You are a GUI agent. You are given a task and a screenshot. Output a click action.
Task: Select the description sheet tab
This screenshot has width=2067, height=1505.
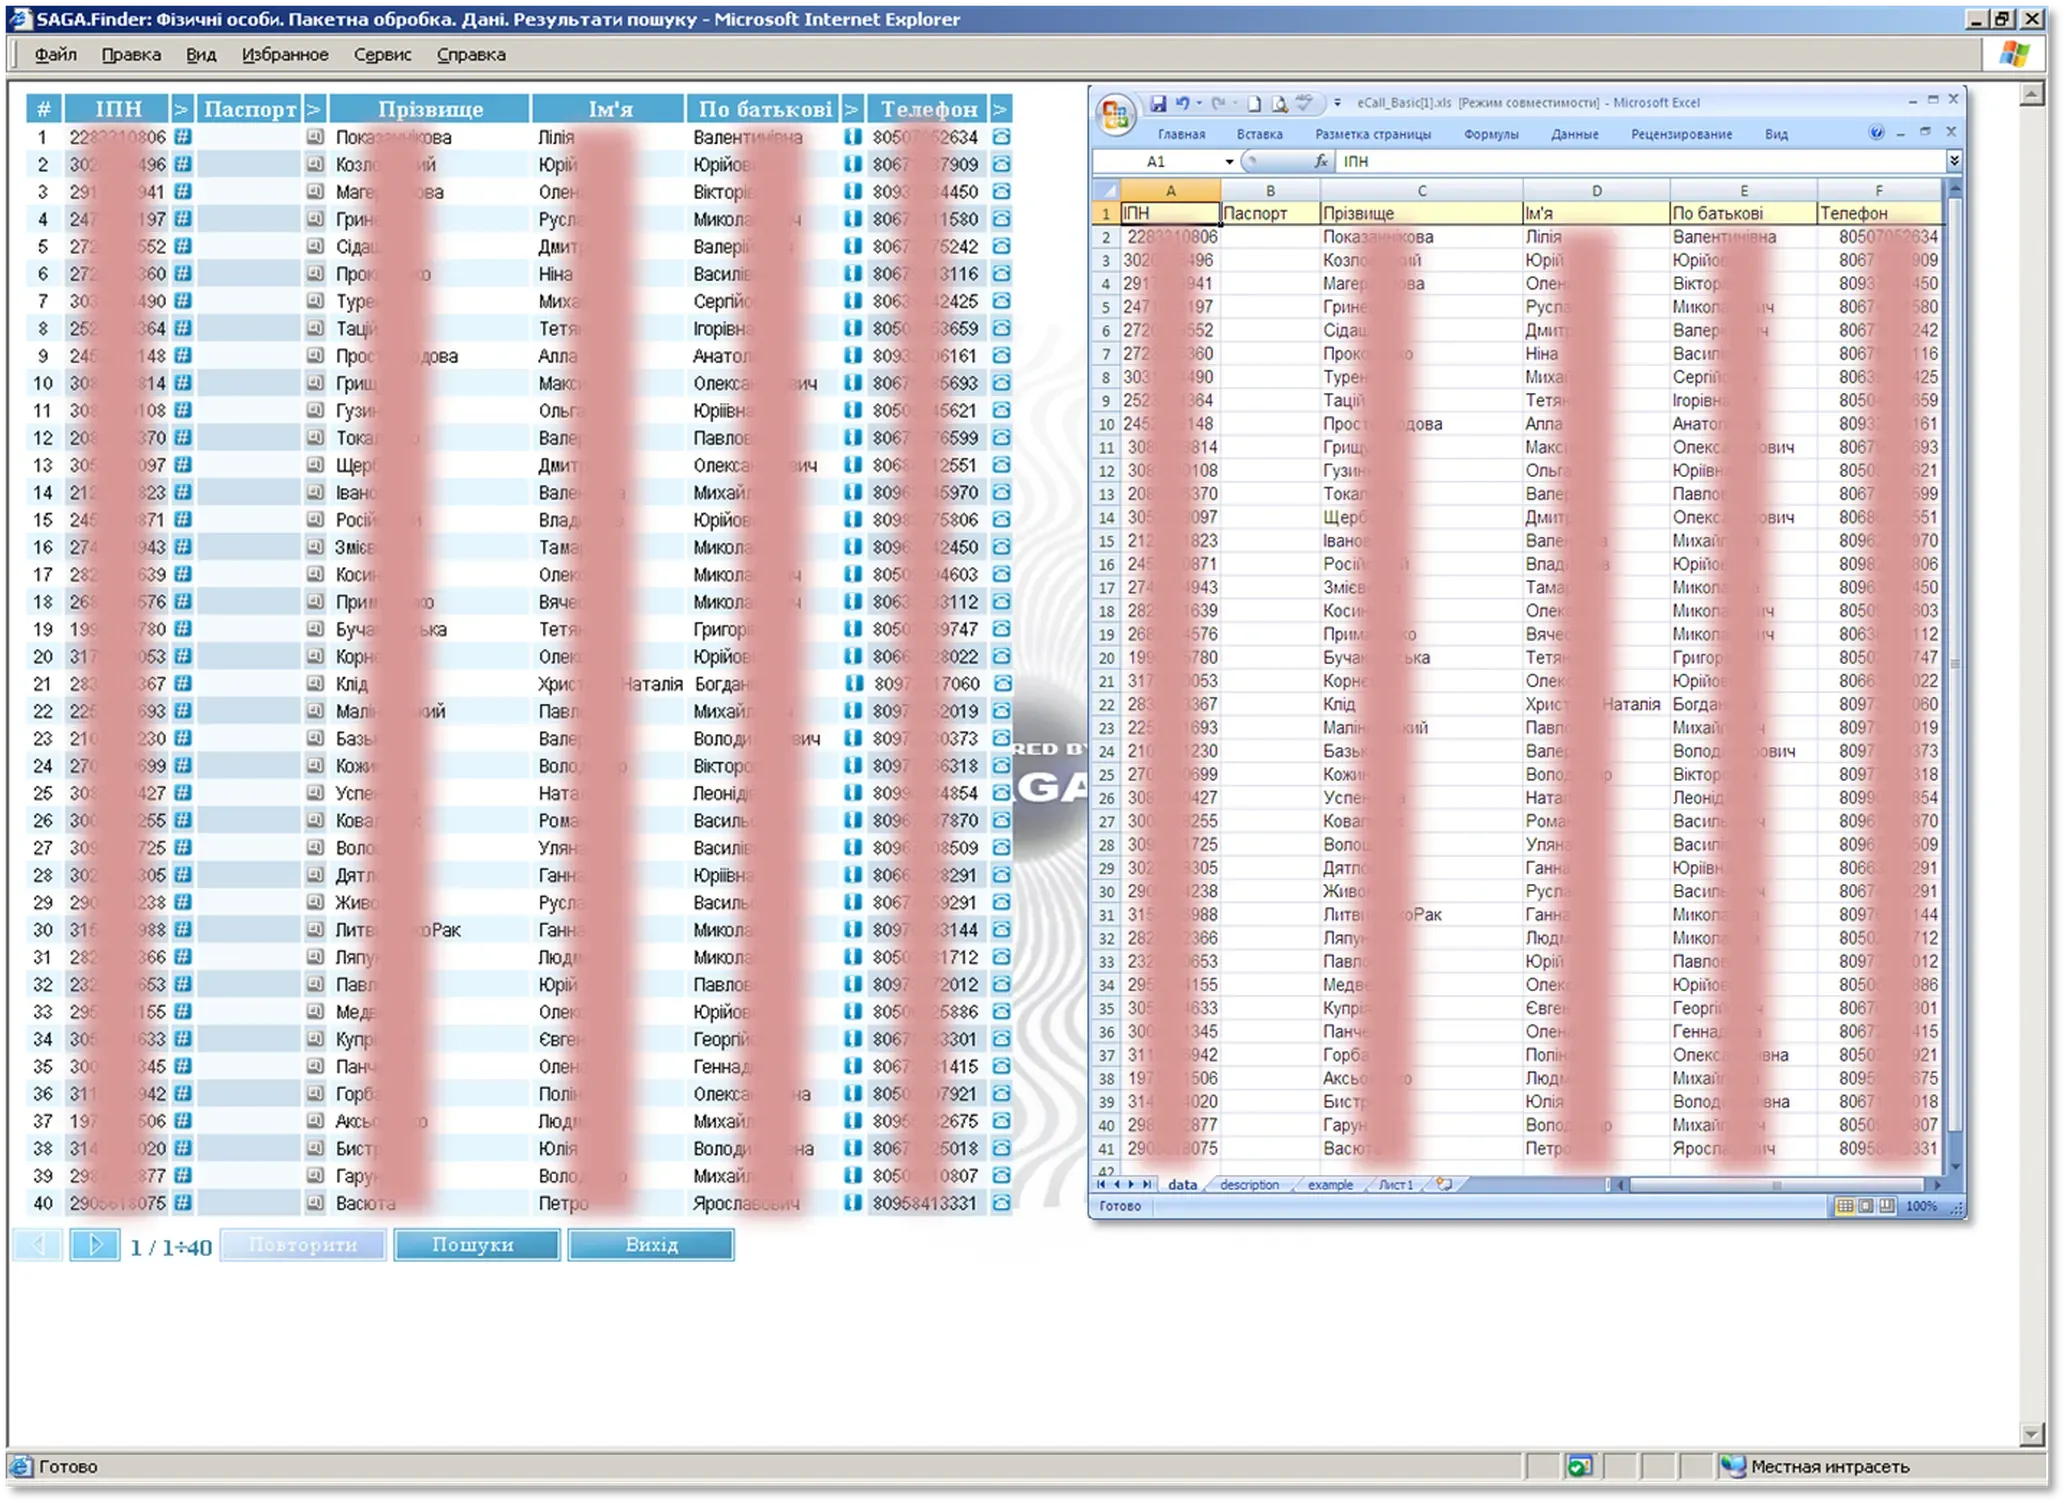coord(1249,1185)
